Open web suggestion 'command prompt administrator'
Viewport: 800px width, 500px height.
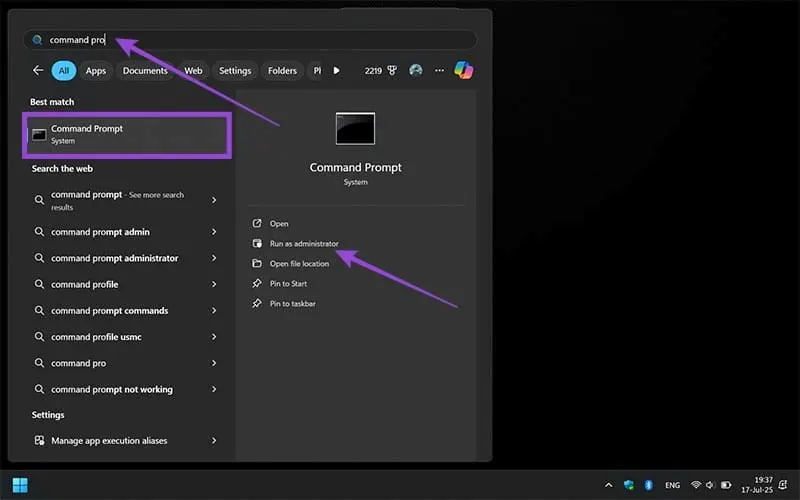coord(126,258)
